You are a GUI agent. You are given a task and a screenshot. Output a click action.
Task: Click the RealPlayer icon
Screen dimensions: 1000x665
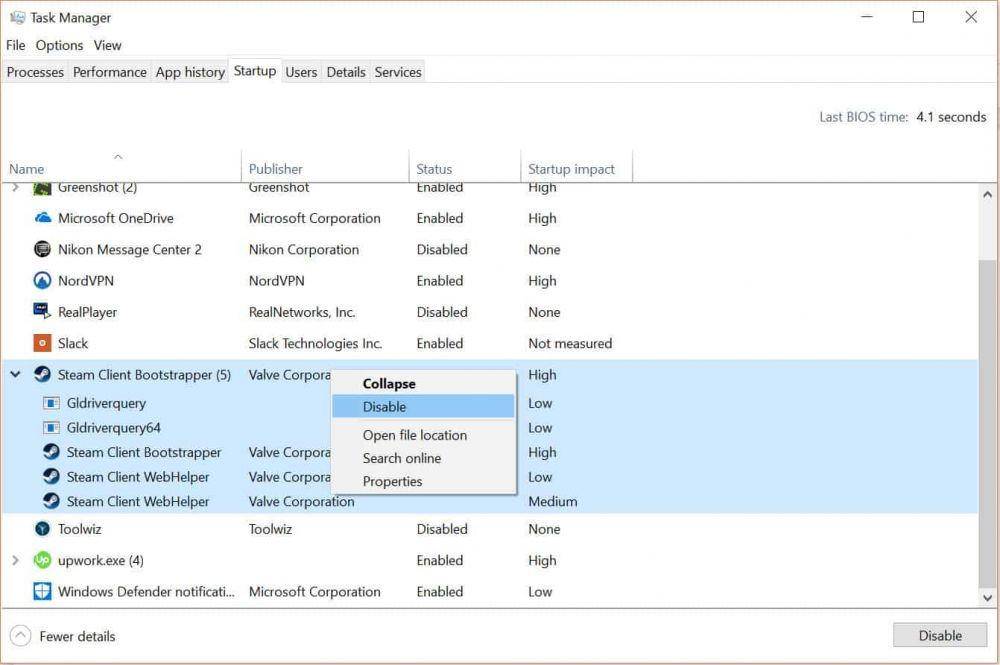pyautogui.click(x=42, y=312)
